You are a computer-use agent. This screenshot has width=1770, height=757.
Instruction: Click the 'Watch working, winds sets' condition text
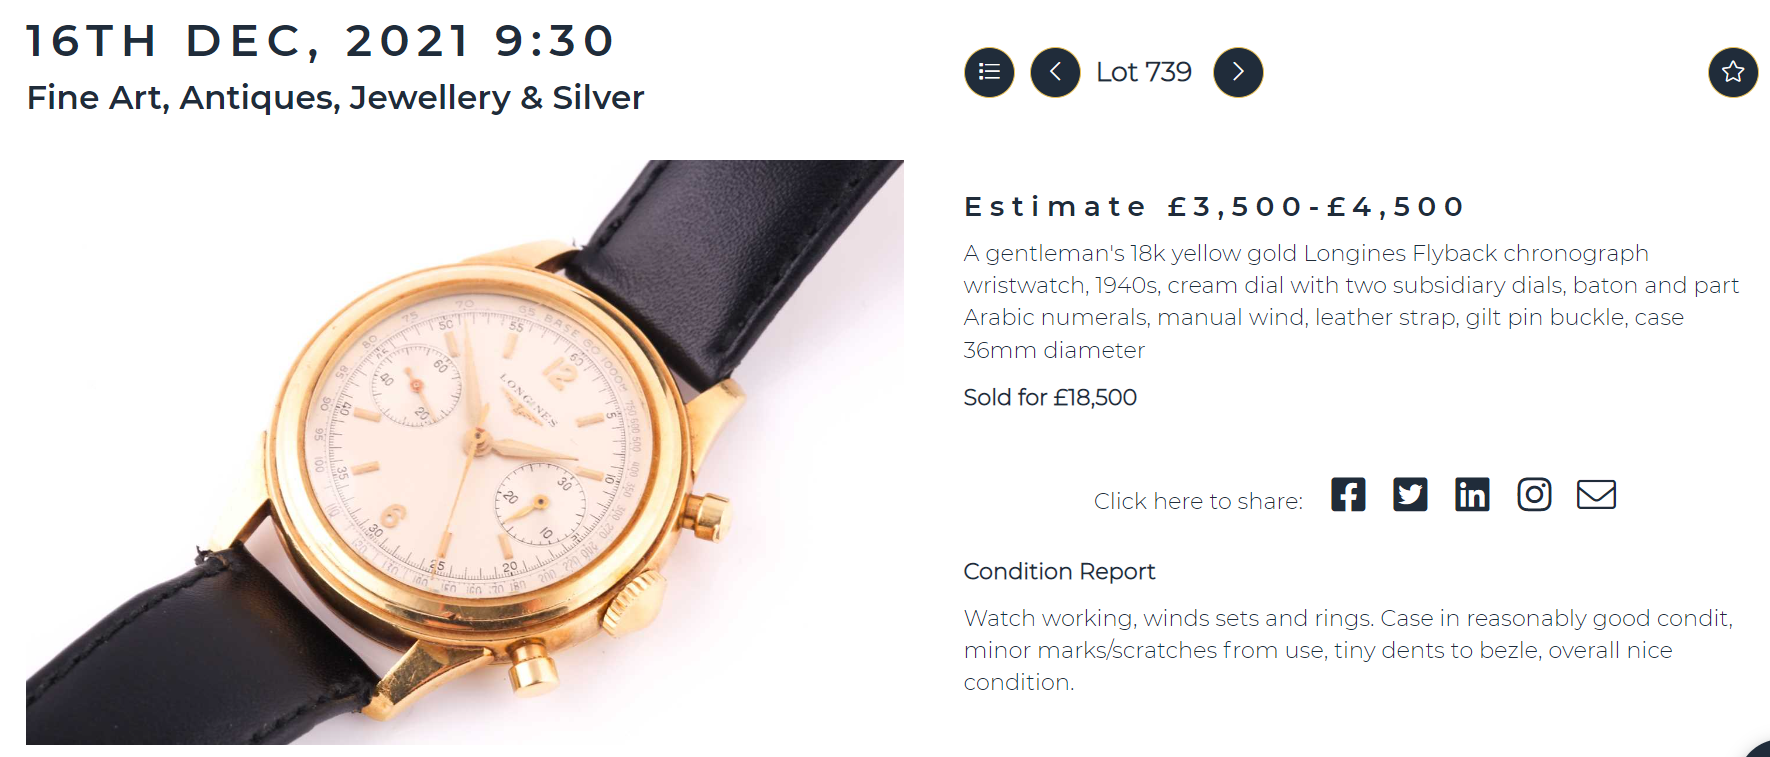(1347, 649)
